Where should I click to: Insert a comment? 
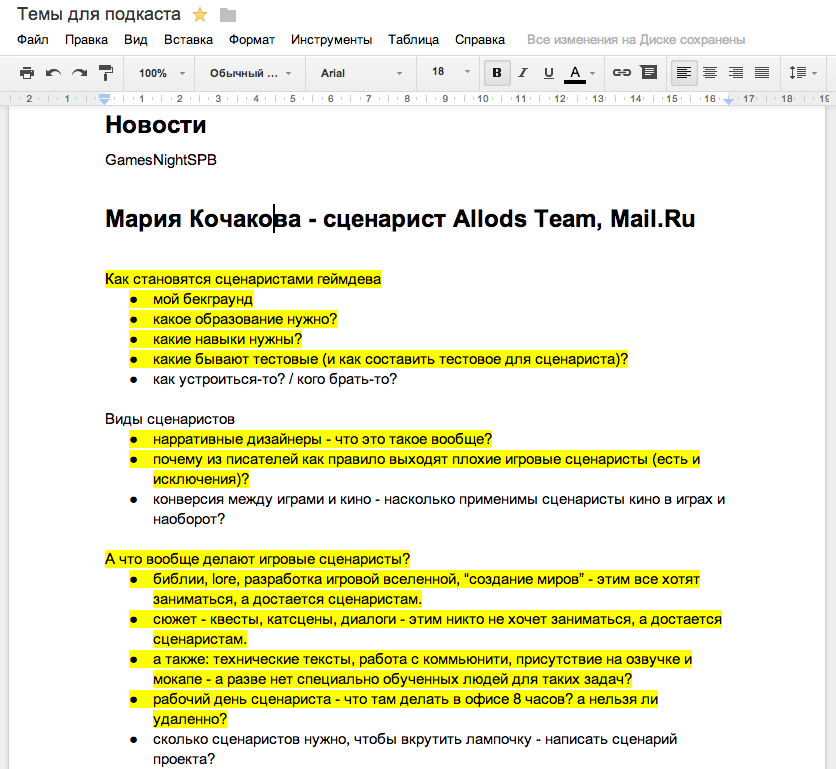(x=648, y=72)
